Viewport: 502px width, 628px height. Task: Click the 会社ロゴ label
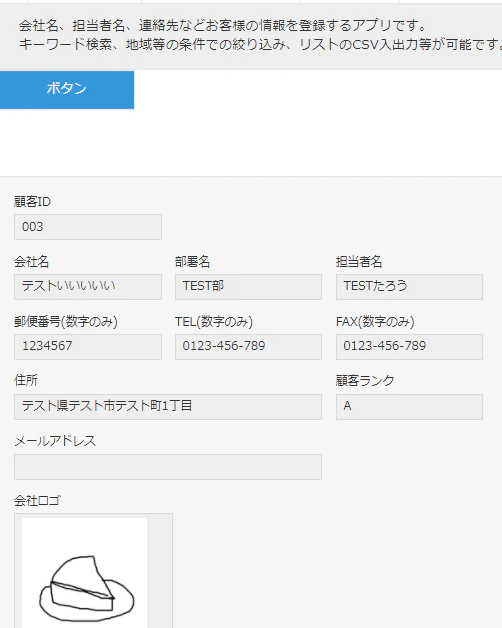[37, 500]
